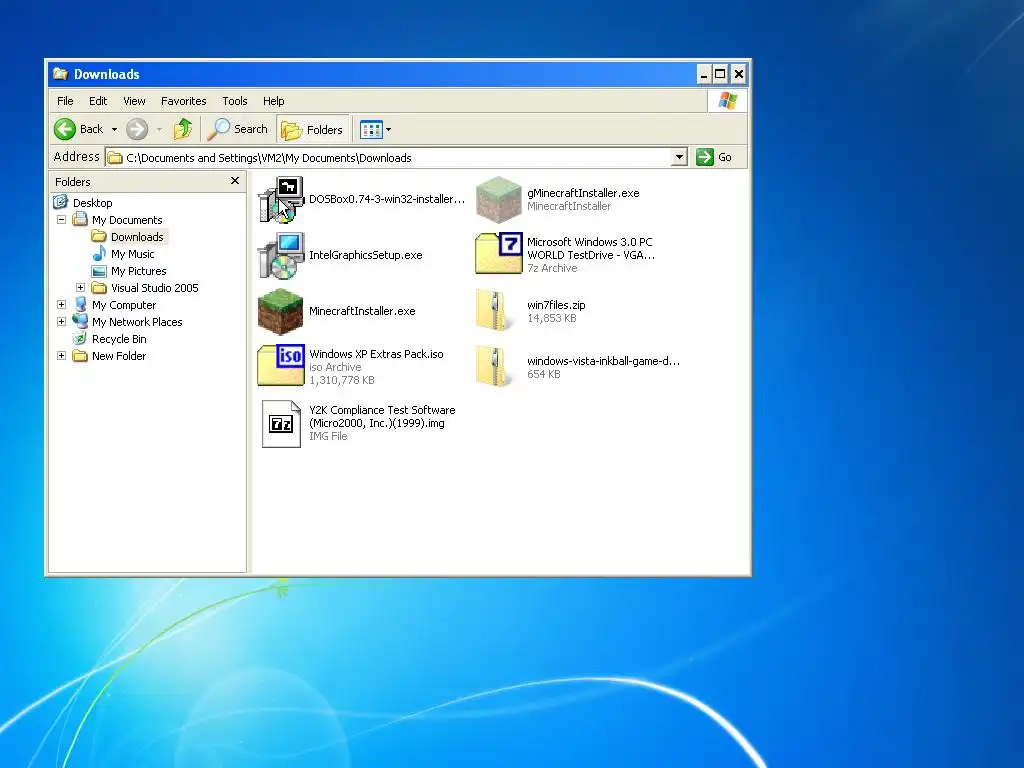Viewport: 1024px width, 768px height.
Task: Select the IntelGraphicsSetup.exe icon
Action: point(281,255)
